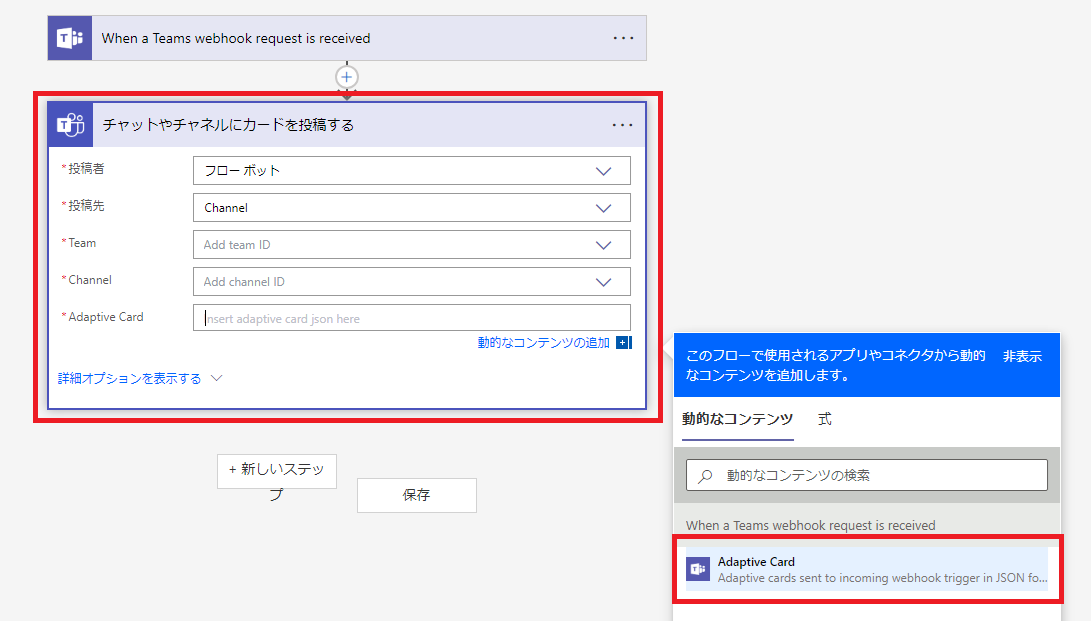Open ellipsis menu on post card action
Screen dimensions: 1091x621
[x=622, y=125]
